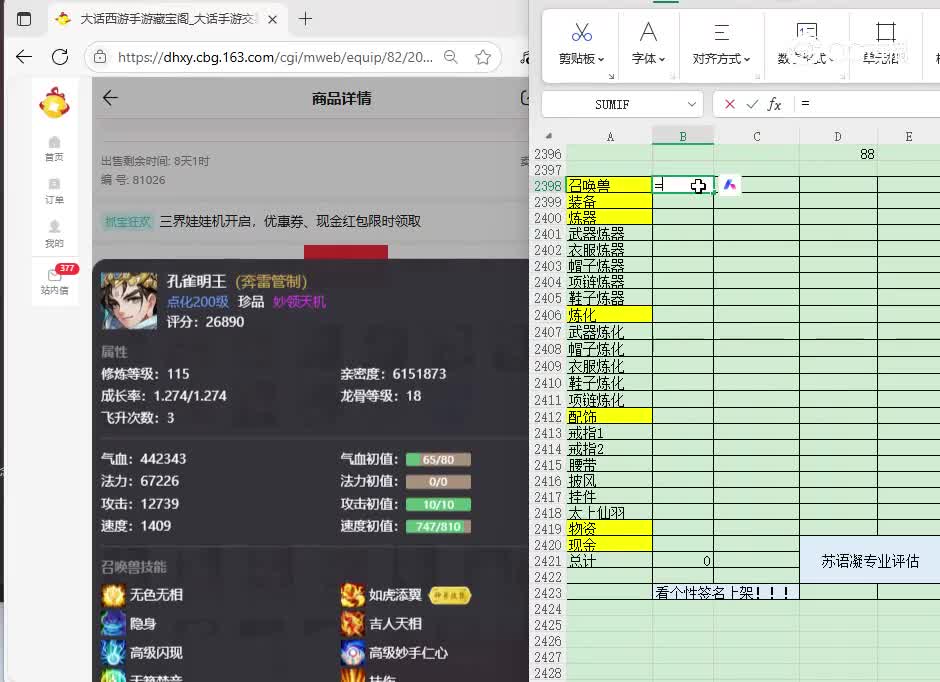
Task: Reload the page with the refresh icon
Action: point(60,57)
